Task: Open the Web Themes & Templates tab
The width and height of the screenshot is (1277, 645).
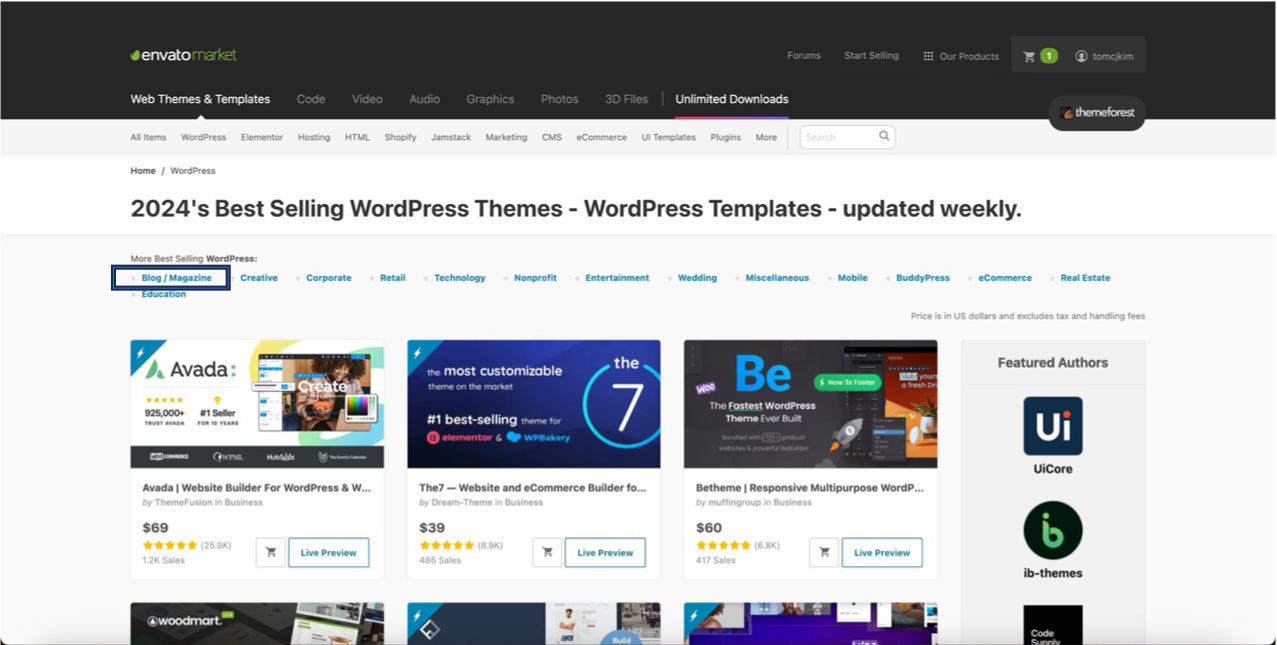Action: pyautogui.click(x=200, y=99)
